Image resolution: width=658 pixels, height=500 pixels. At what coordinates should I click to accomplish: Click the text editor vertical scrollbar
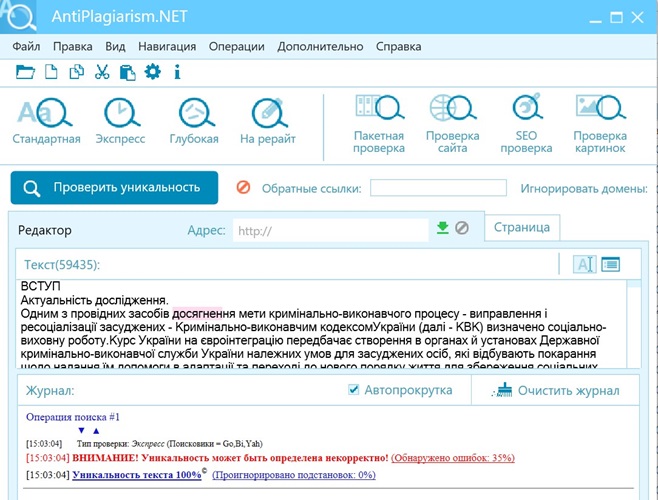tap(634, 323)
